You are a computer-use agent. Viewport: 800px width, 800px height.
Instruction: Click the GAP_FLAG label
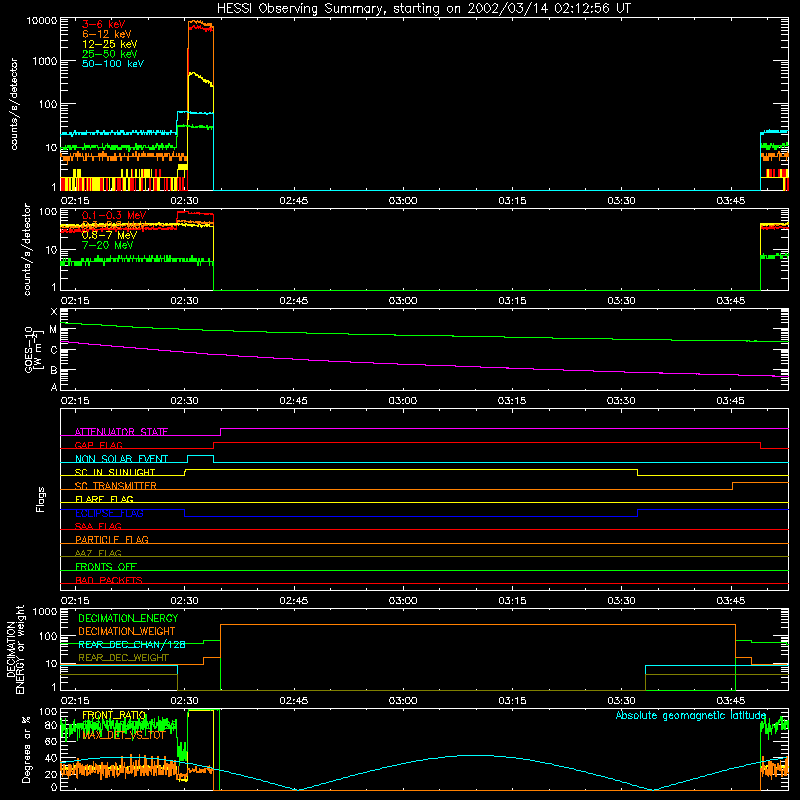[98, 445]
